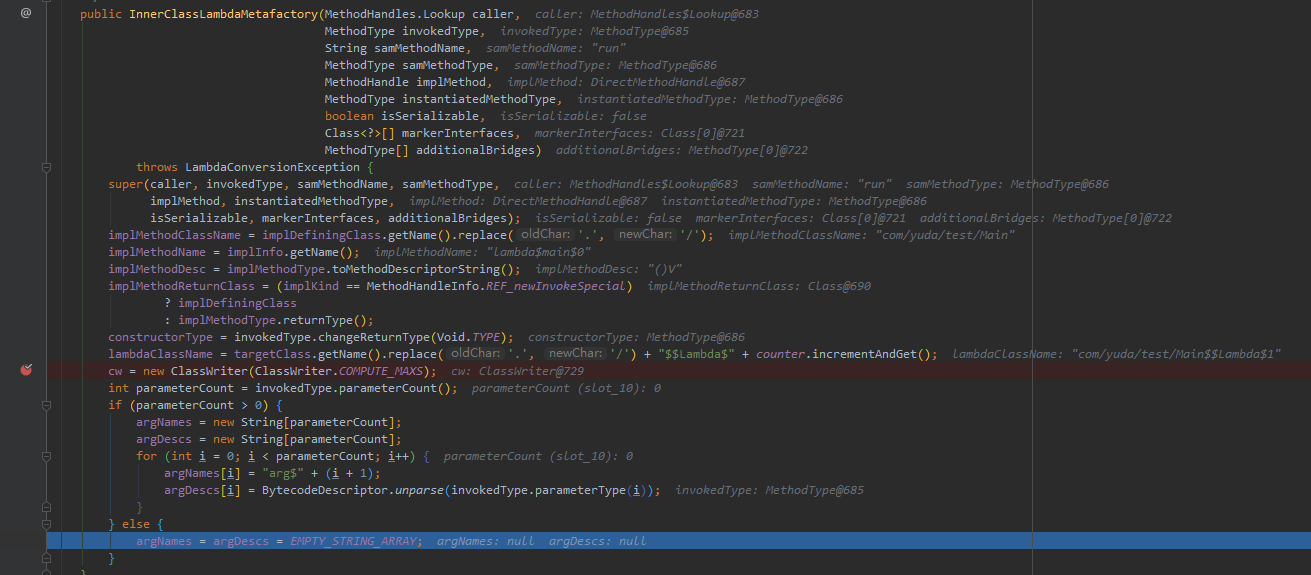Click changeReturnType(Void.TYPE) call
1311x575 pixels.
point(415,337)
